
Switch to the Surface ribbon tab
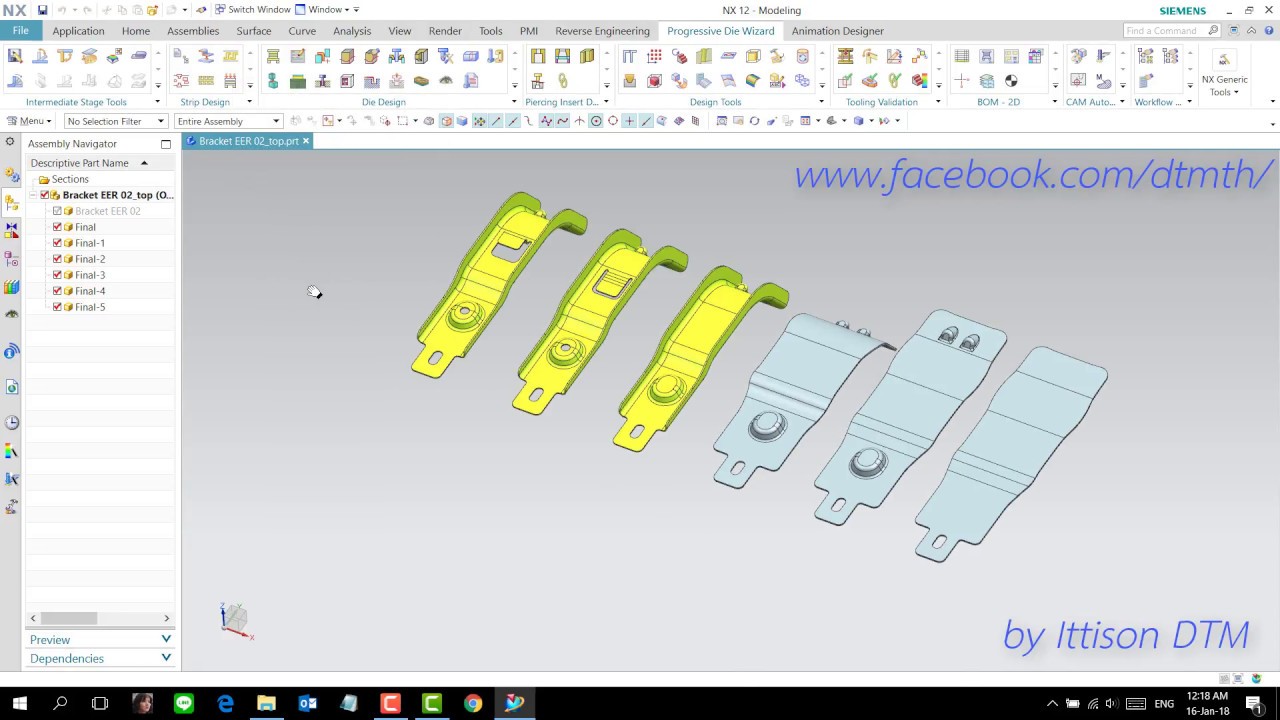click(x=254, y=31)
